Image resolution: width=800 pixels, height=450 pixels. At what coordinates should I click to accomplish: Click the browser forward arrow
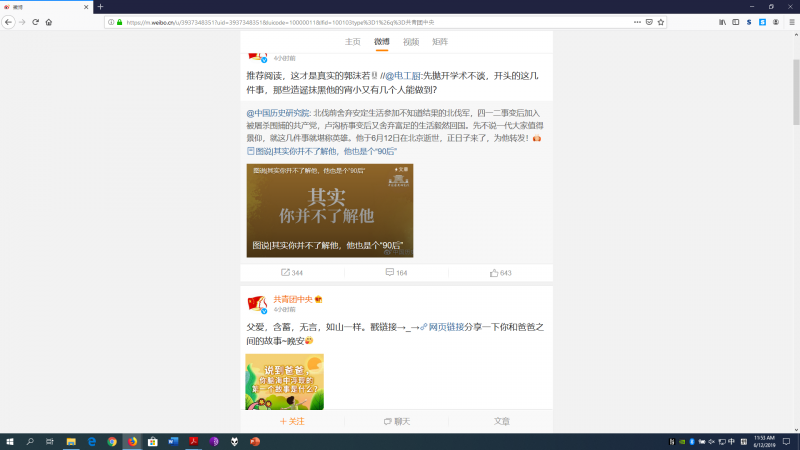click(22, 22)
